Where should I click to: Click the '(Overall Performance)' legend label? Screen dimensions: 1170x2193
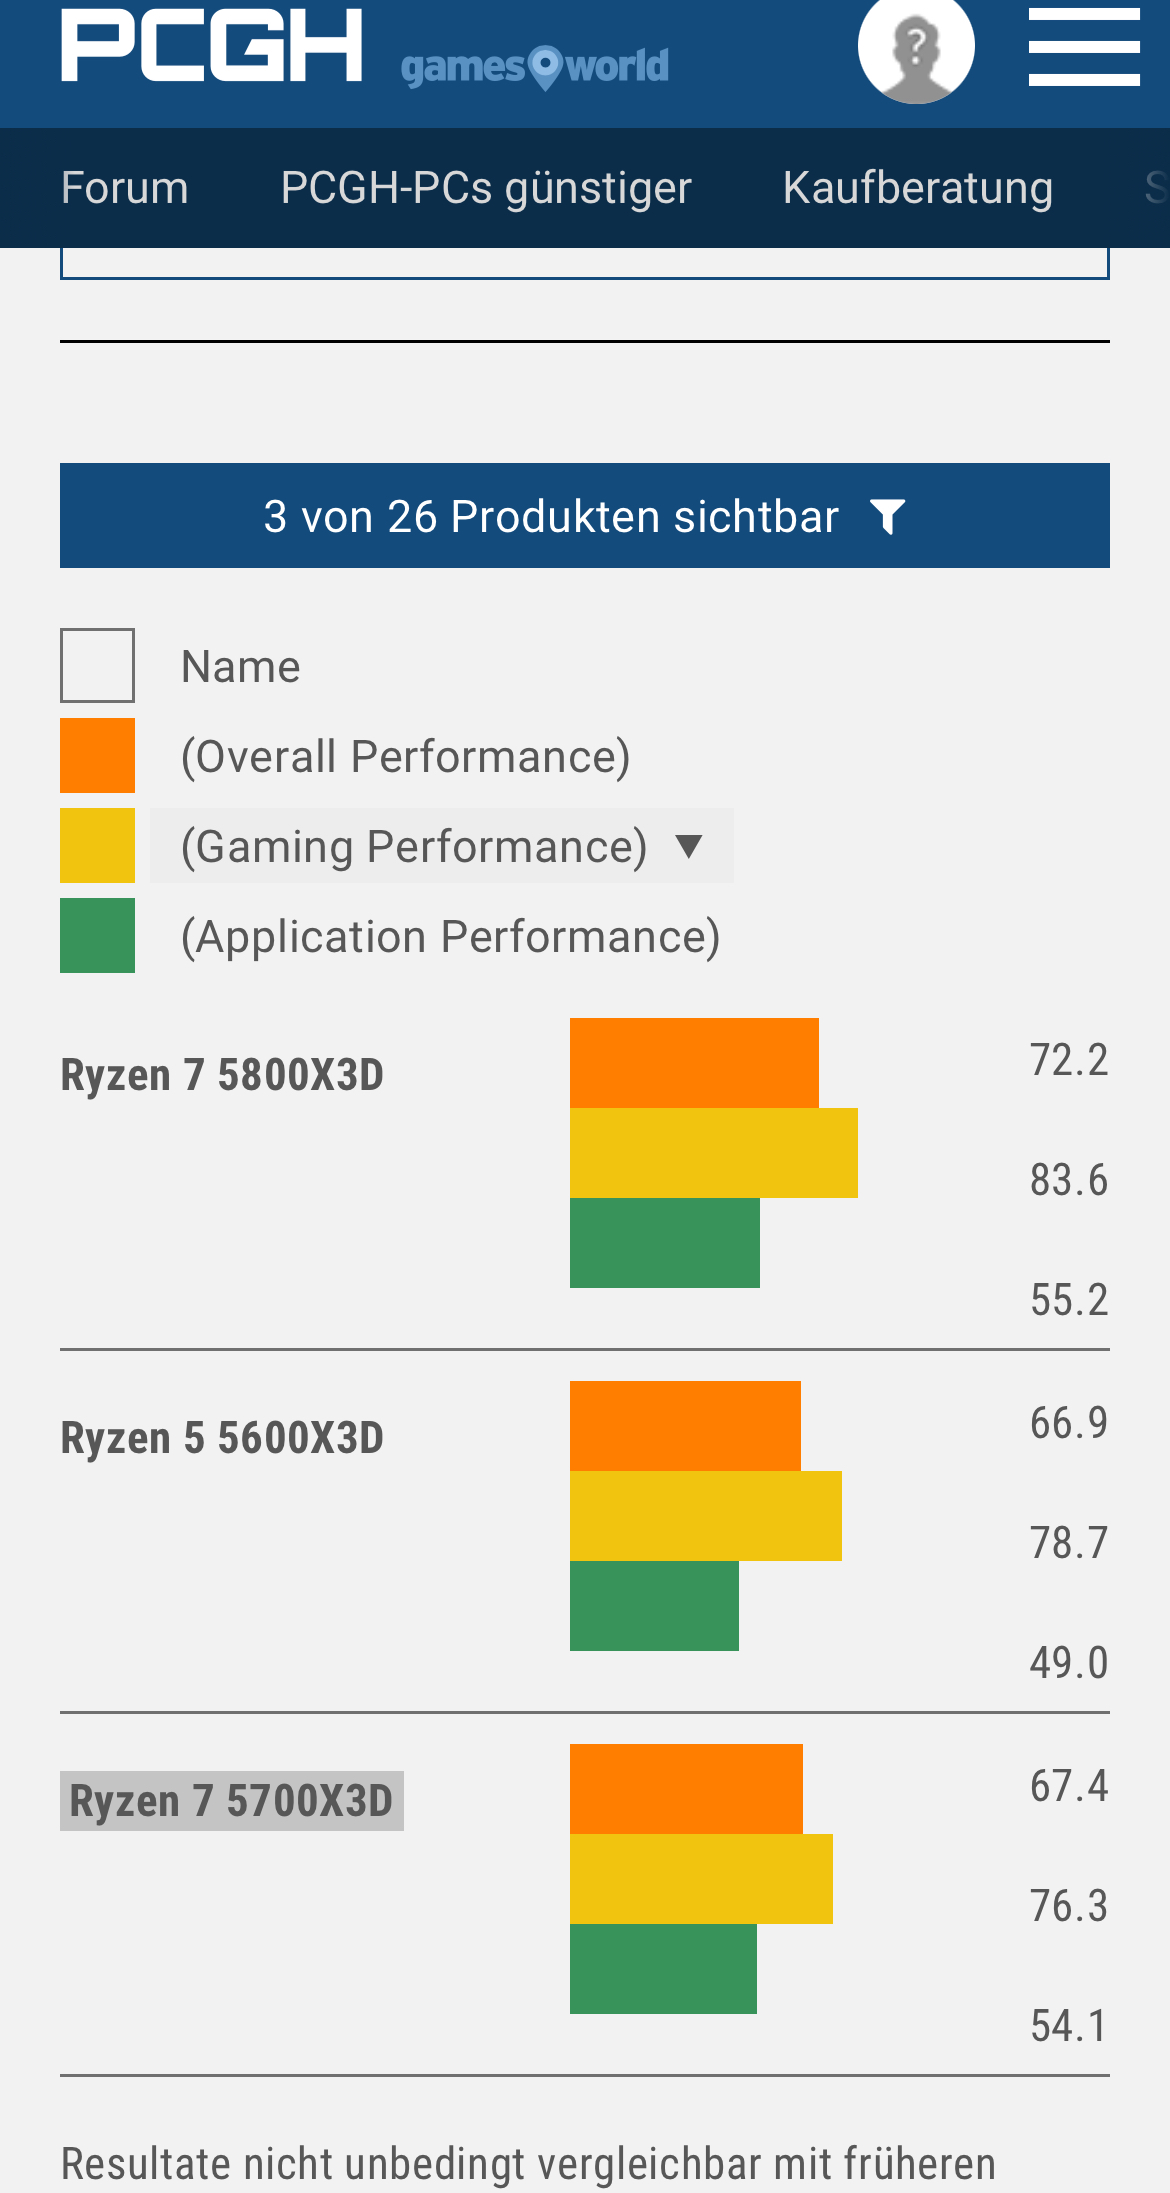coord(405,757)
